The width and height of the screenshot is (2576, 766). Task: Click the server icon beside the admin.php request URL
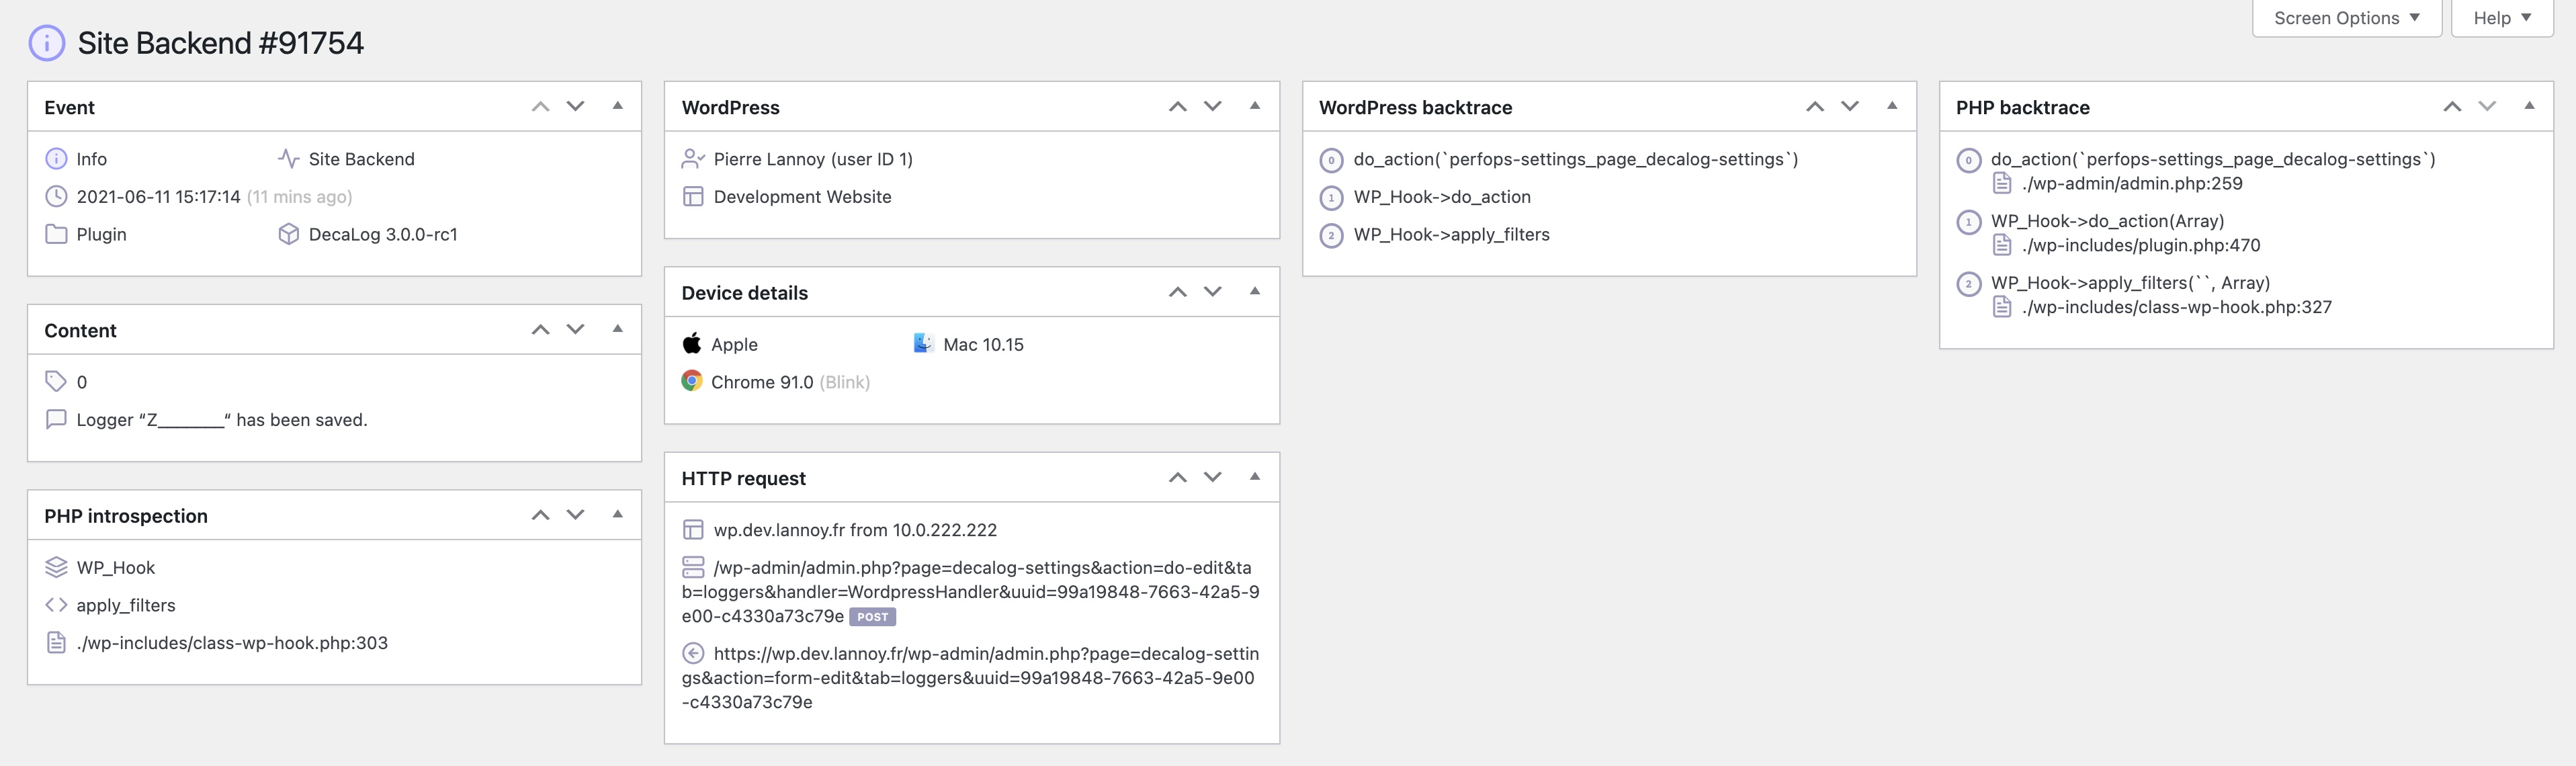pyautogui.click(x=693, y=567)
